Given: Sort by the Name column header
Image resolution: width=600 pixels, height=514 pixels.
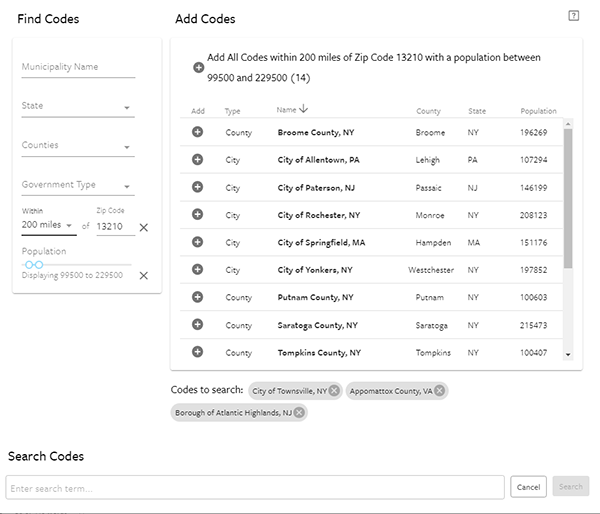Looking at the screenshot, I should (x=286, y=110).
